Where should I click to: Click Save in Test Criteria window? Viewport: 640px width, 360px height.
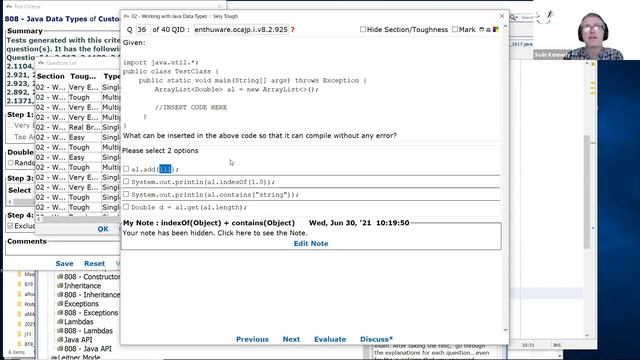coord(64,264)
